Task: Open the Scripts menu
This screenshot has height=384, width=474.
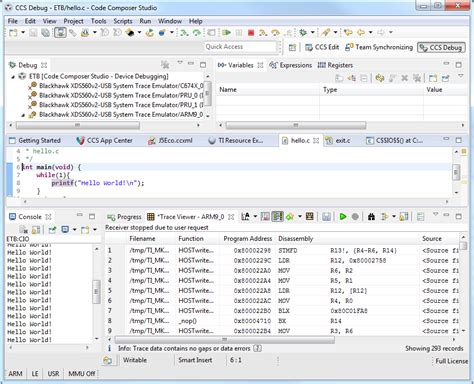Action: pyautogui.click(x=123, y=21)
